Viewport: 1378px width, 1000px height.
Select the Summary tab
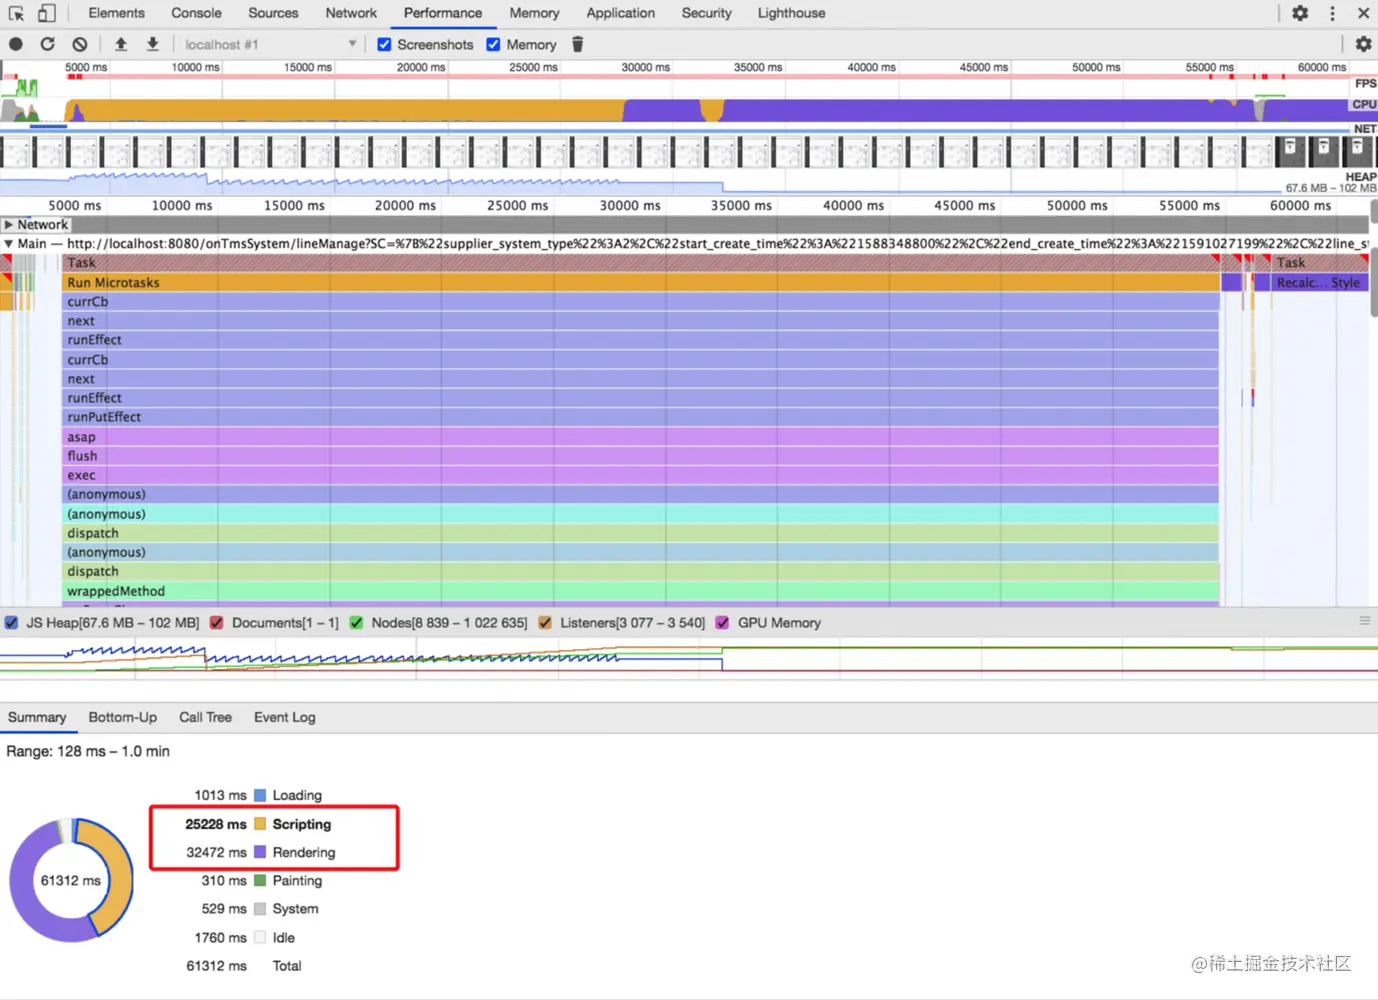point(37,717)
